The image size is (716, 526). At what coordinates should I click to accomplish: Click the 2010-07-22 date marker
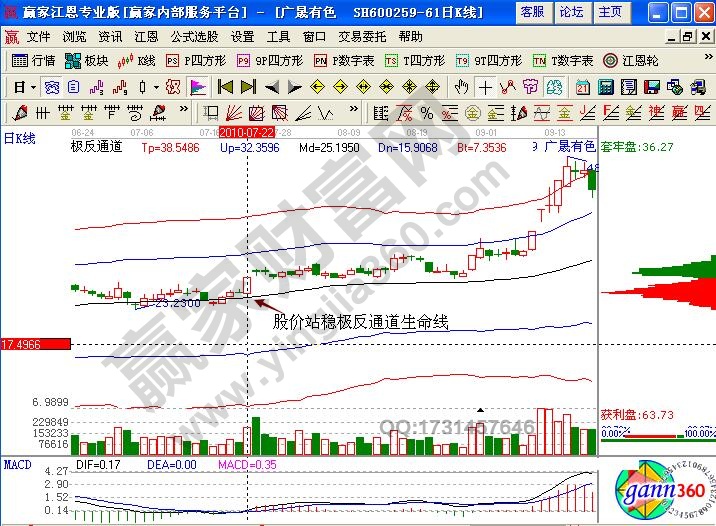(246, 131)
